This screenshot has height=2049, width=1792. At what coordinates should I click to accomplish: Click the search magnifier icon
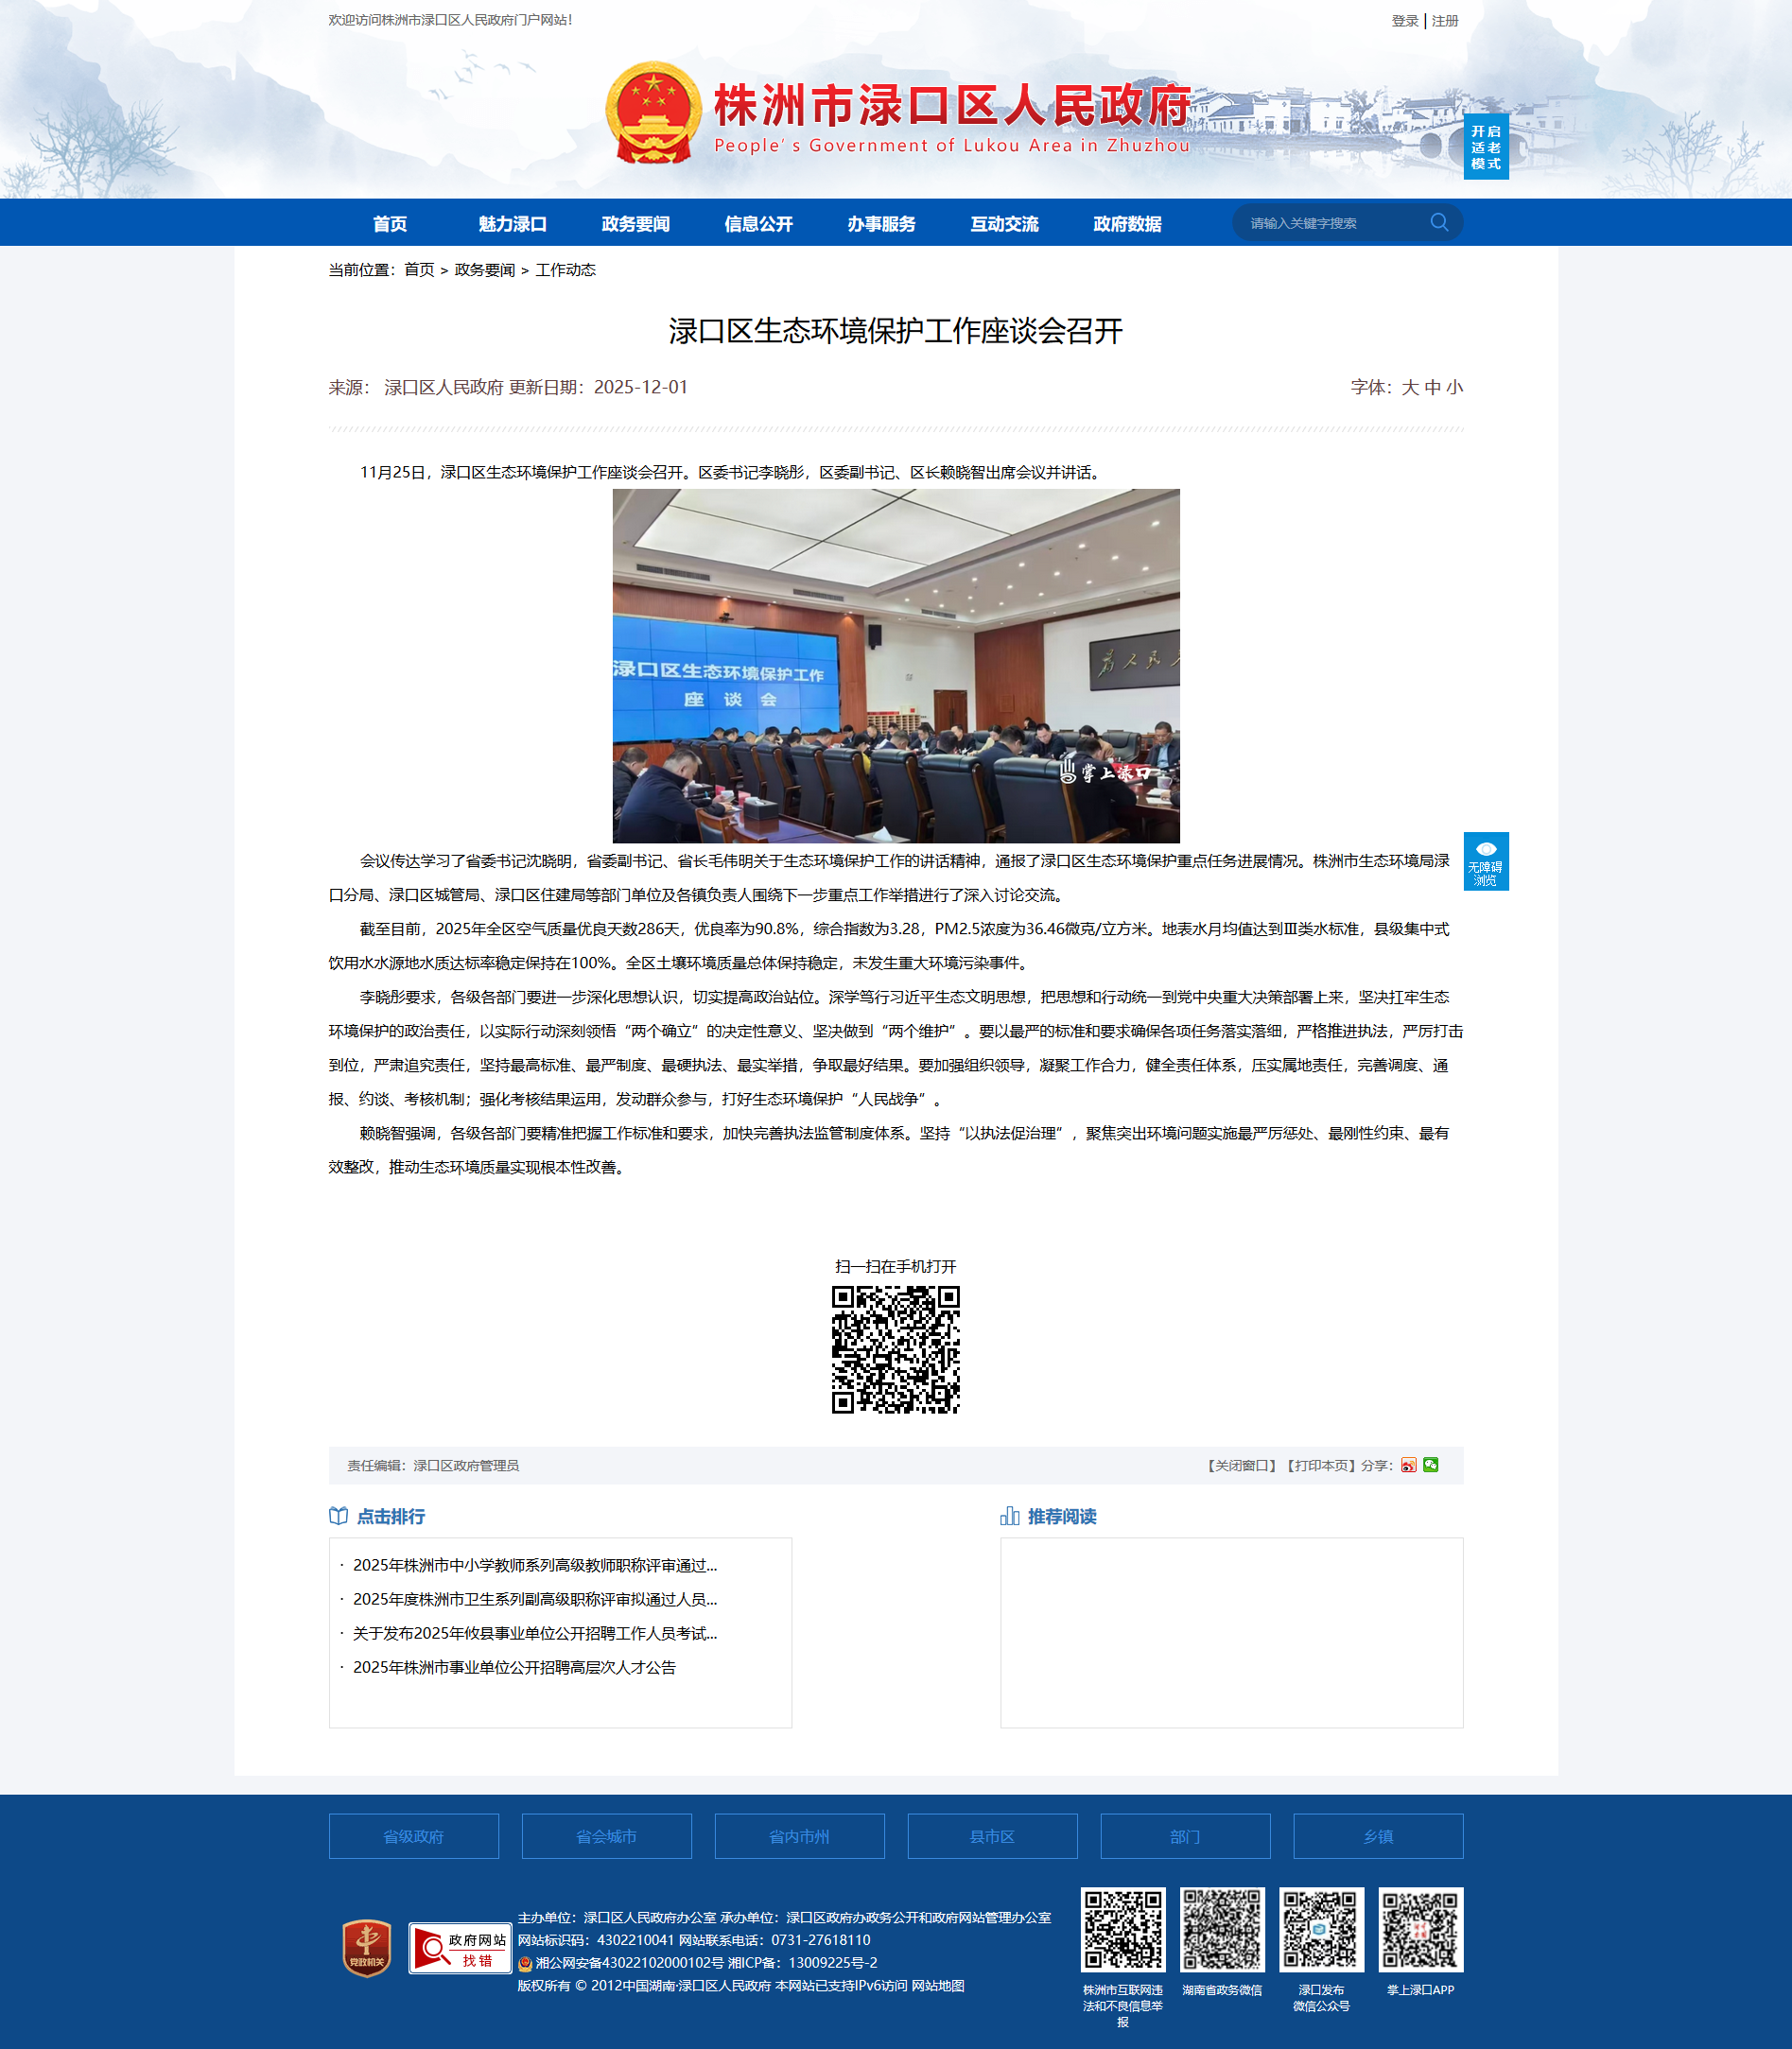pyautogui.click(x=1438, y=222)
